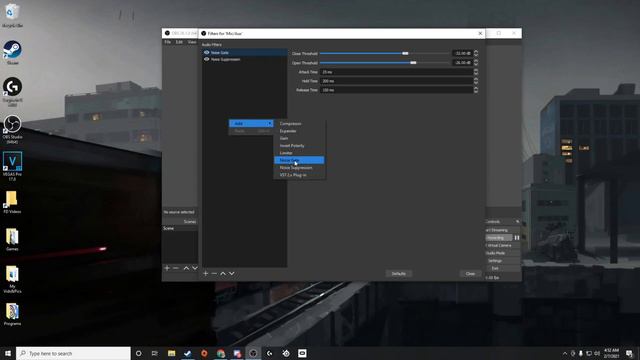Click the Attack Time input field

(x=396, y=72)
